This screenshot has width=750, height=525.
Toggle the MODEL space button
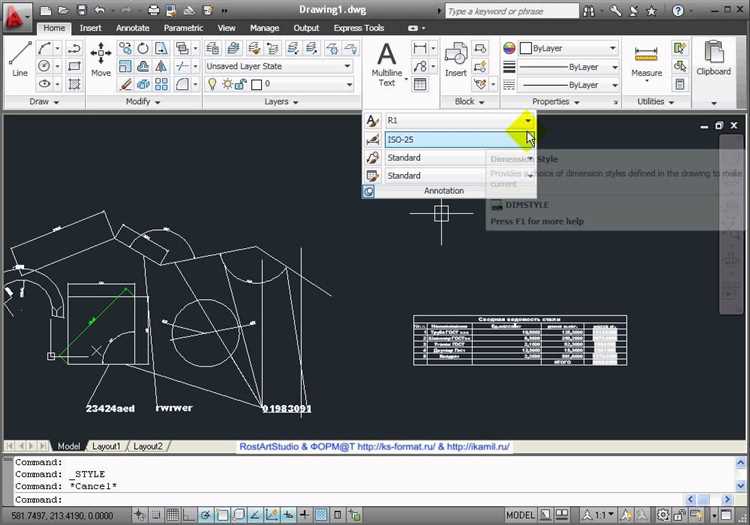click(520, 515)
